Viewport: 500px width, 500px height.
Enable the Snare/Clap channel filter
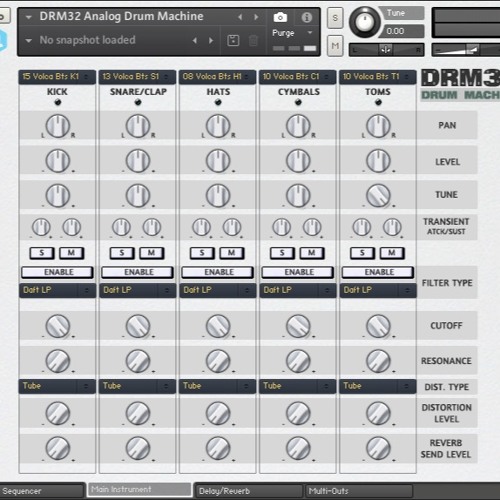tap(137, 272)
